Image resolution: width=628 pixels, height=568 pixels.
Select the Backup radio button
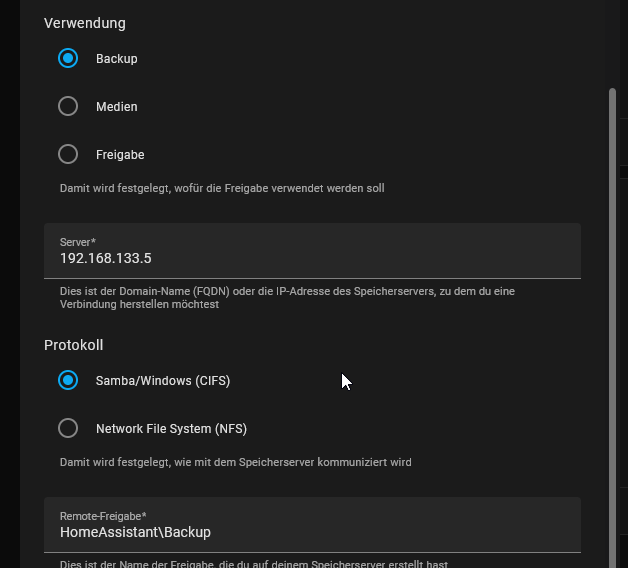68,59
